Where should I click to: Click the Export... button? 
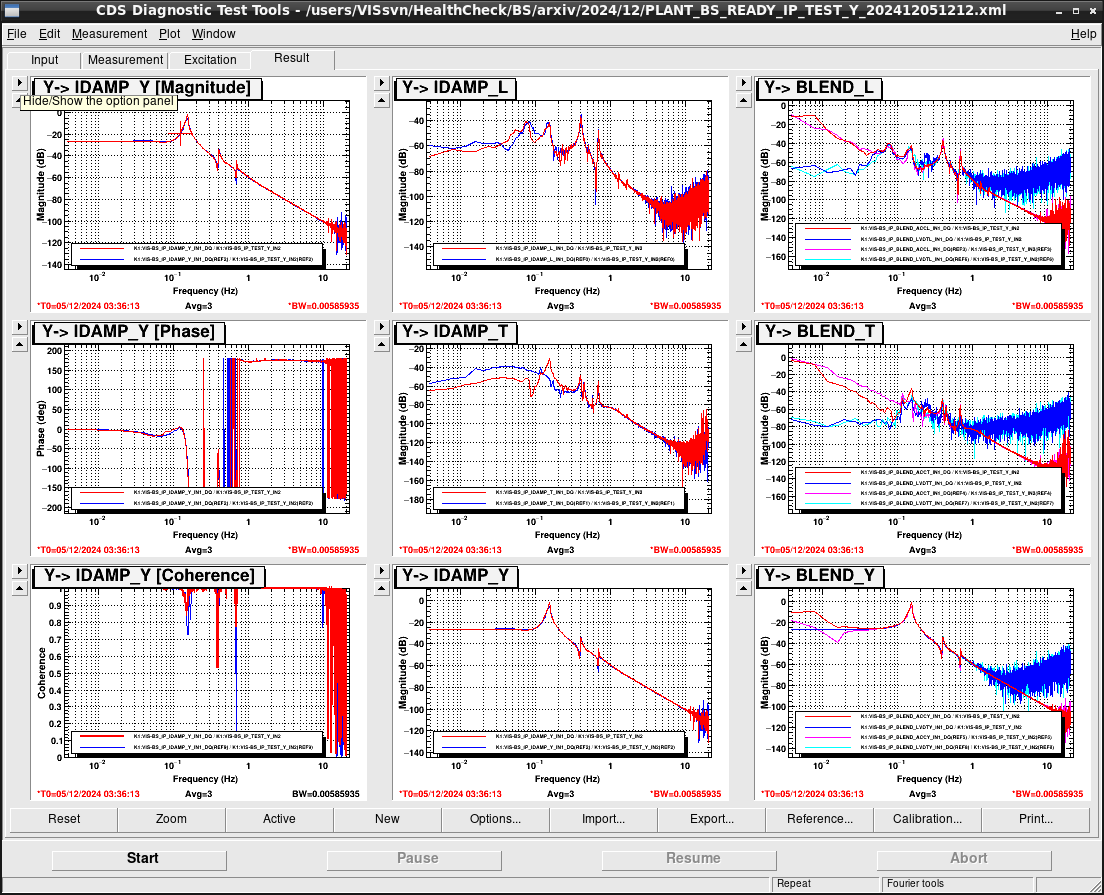(711, 819)
